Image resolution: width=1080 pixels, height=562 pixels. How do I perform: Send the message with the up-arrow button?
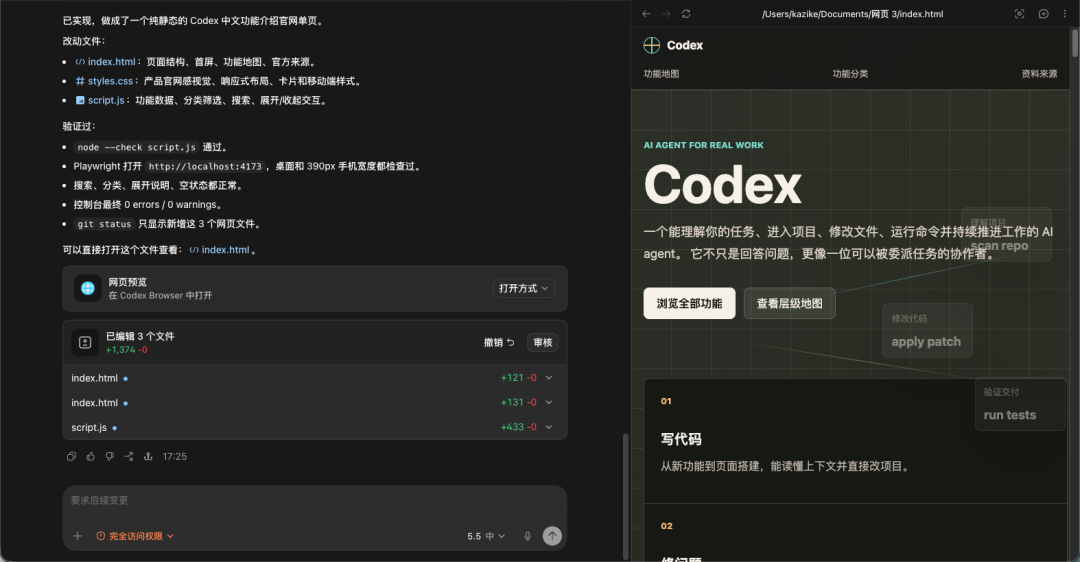[x=552, y=536]
